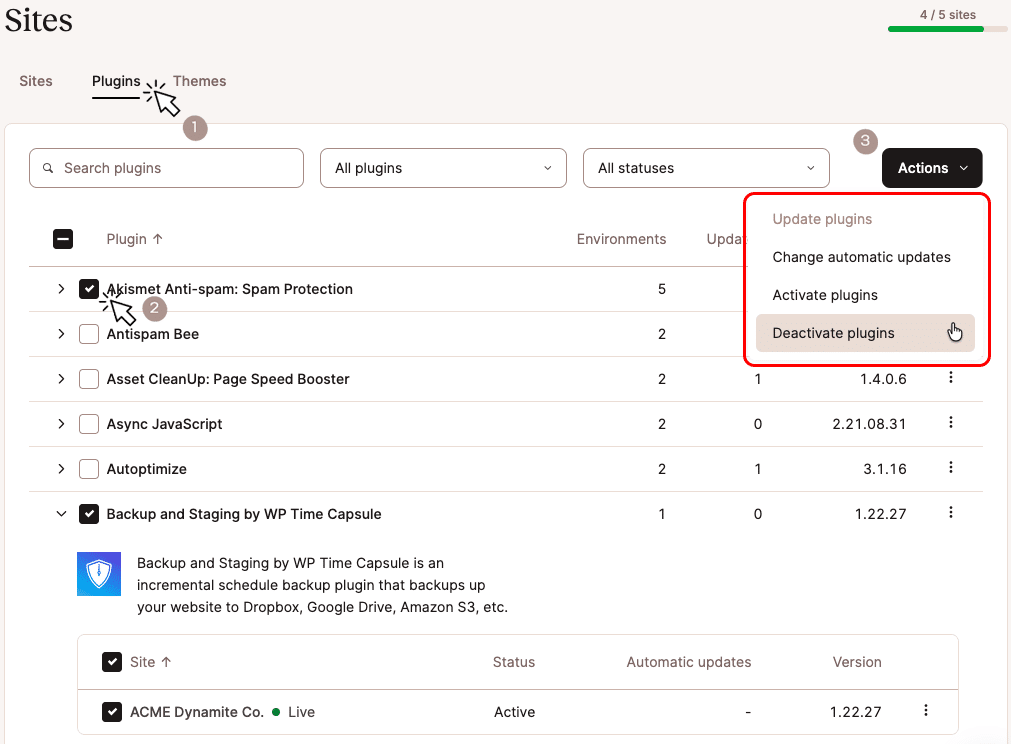1011x744 pixels.
Task: Click the Active status of ACME Dynamite
Action: tap(515, 712)
